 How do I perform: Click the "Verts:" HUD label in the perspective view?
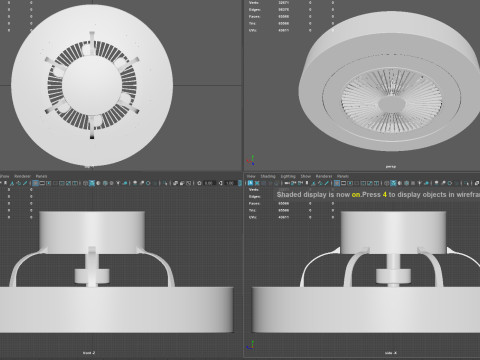[254, 3]
